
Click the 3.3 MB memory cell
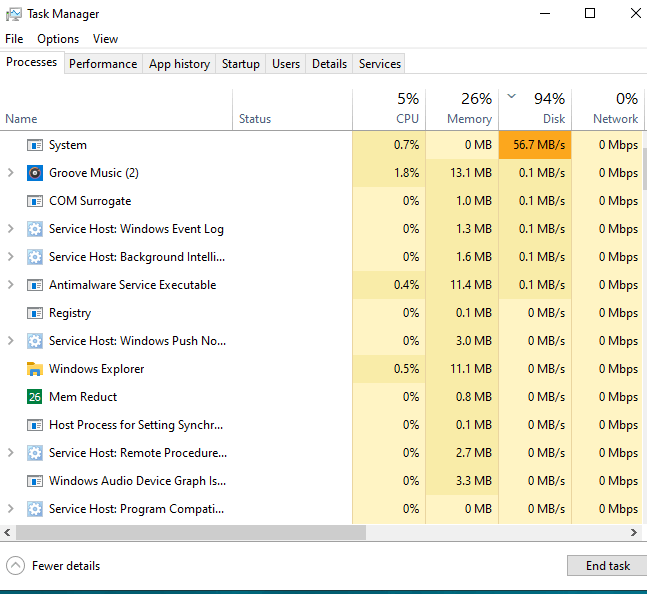click(462, 481)
